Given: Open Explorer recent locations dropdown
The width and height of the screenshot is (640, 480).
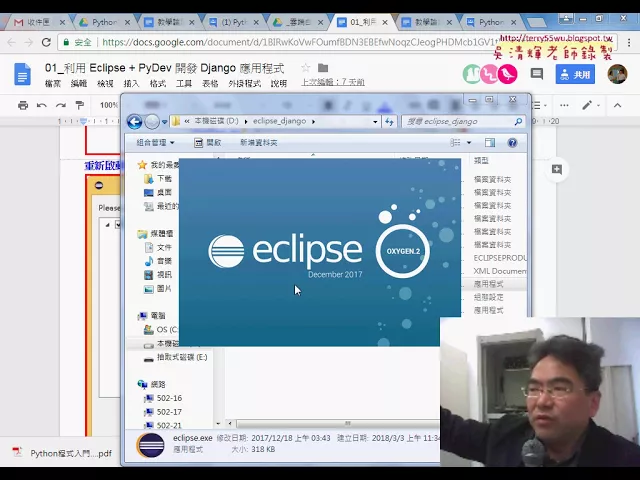Looking at the screenshot, I should point(164,122).
